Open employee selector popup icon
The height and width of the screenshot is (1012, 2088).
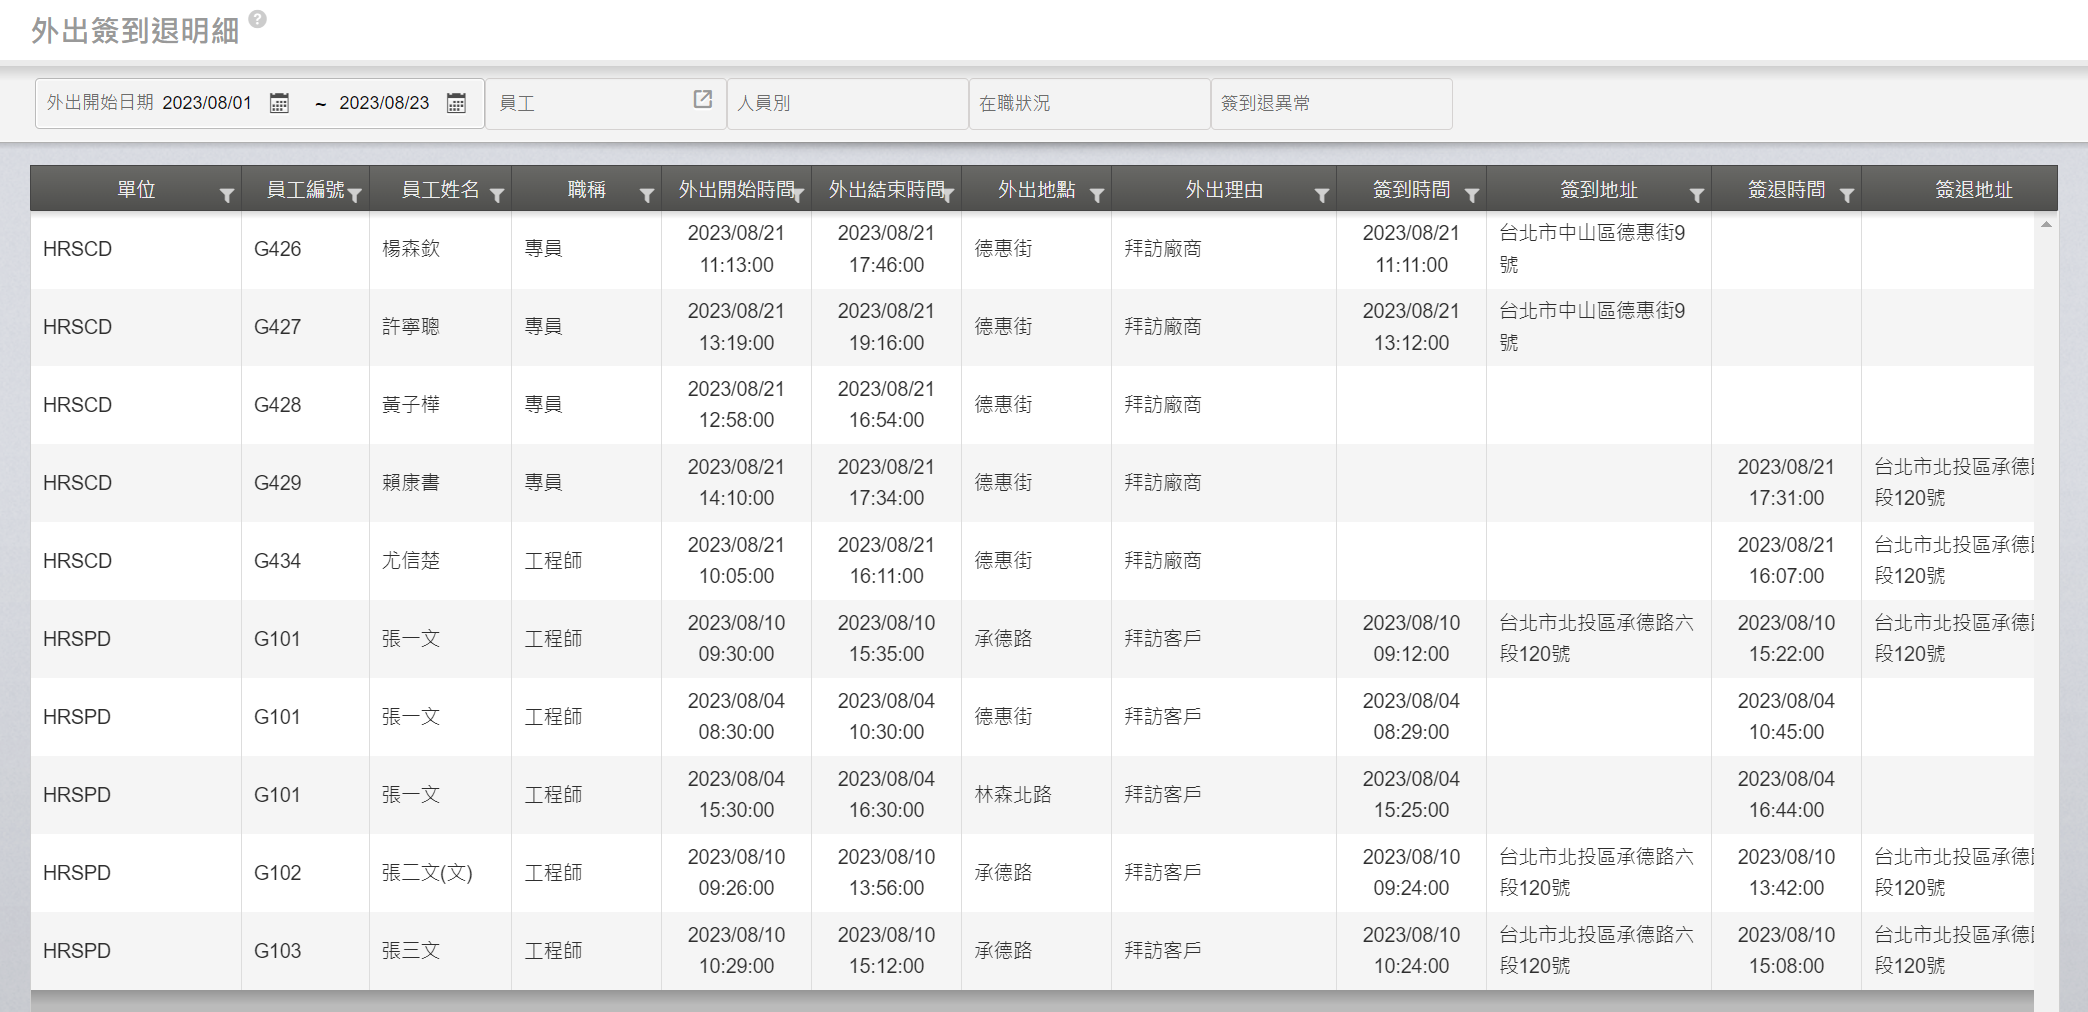point(703,99)
